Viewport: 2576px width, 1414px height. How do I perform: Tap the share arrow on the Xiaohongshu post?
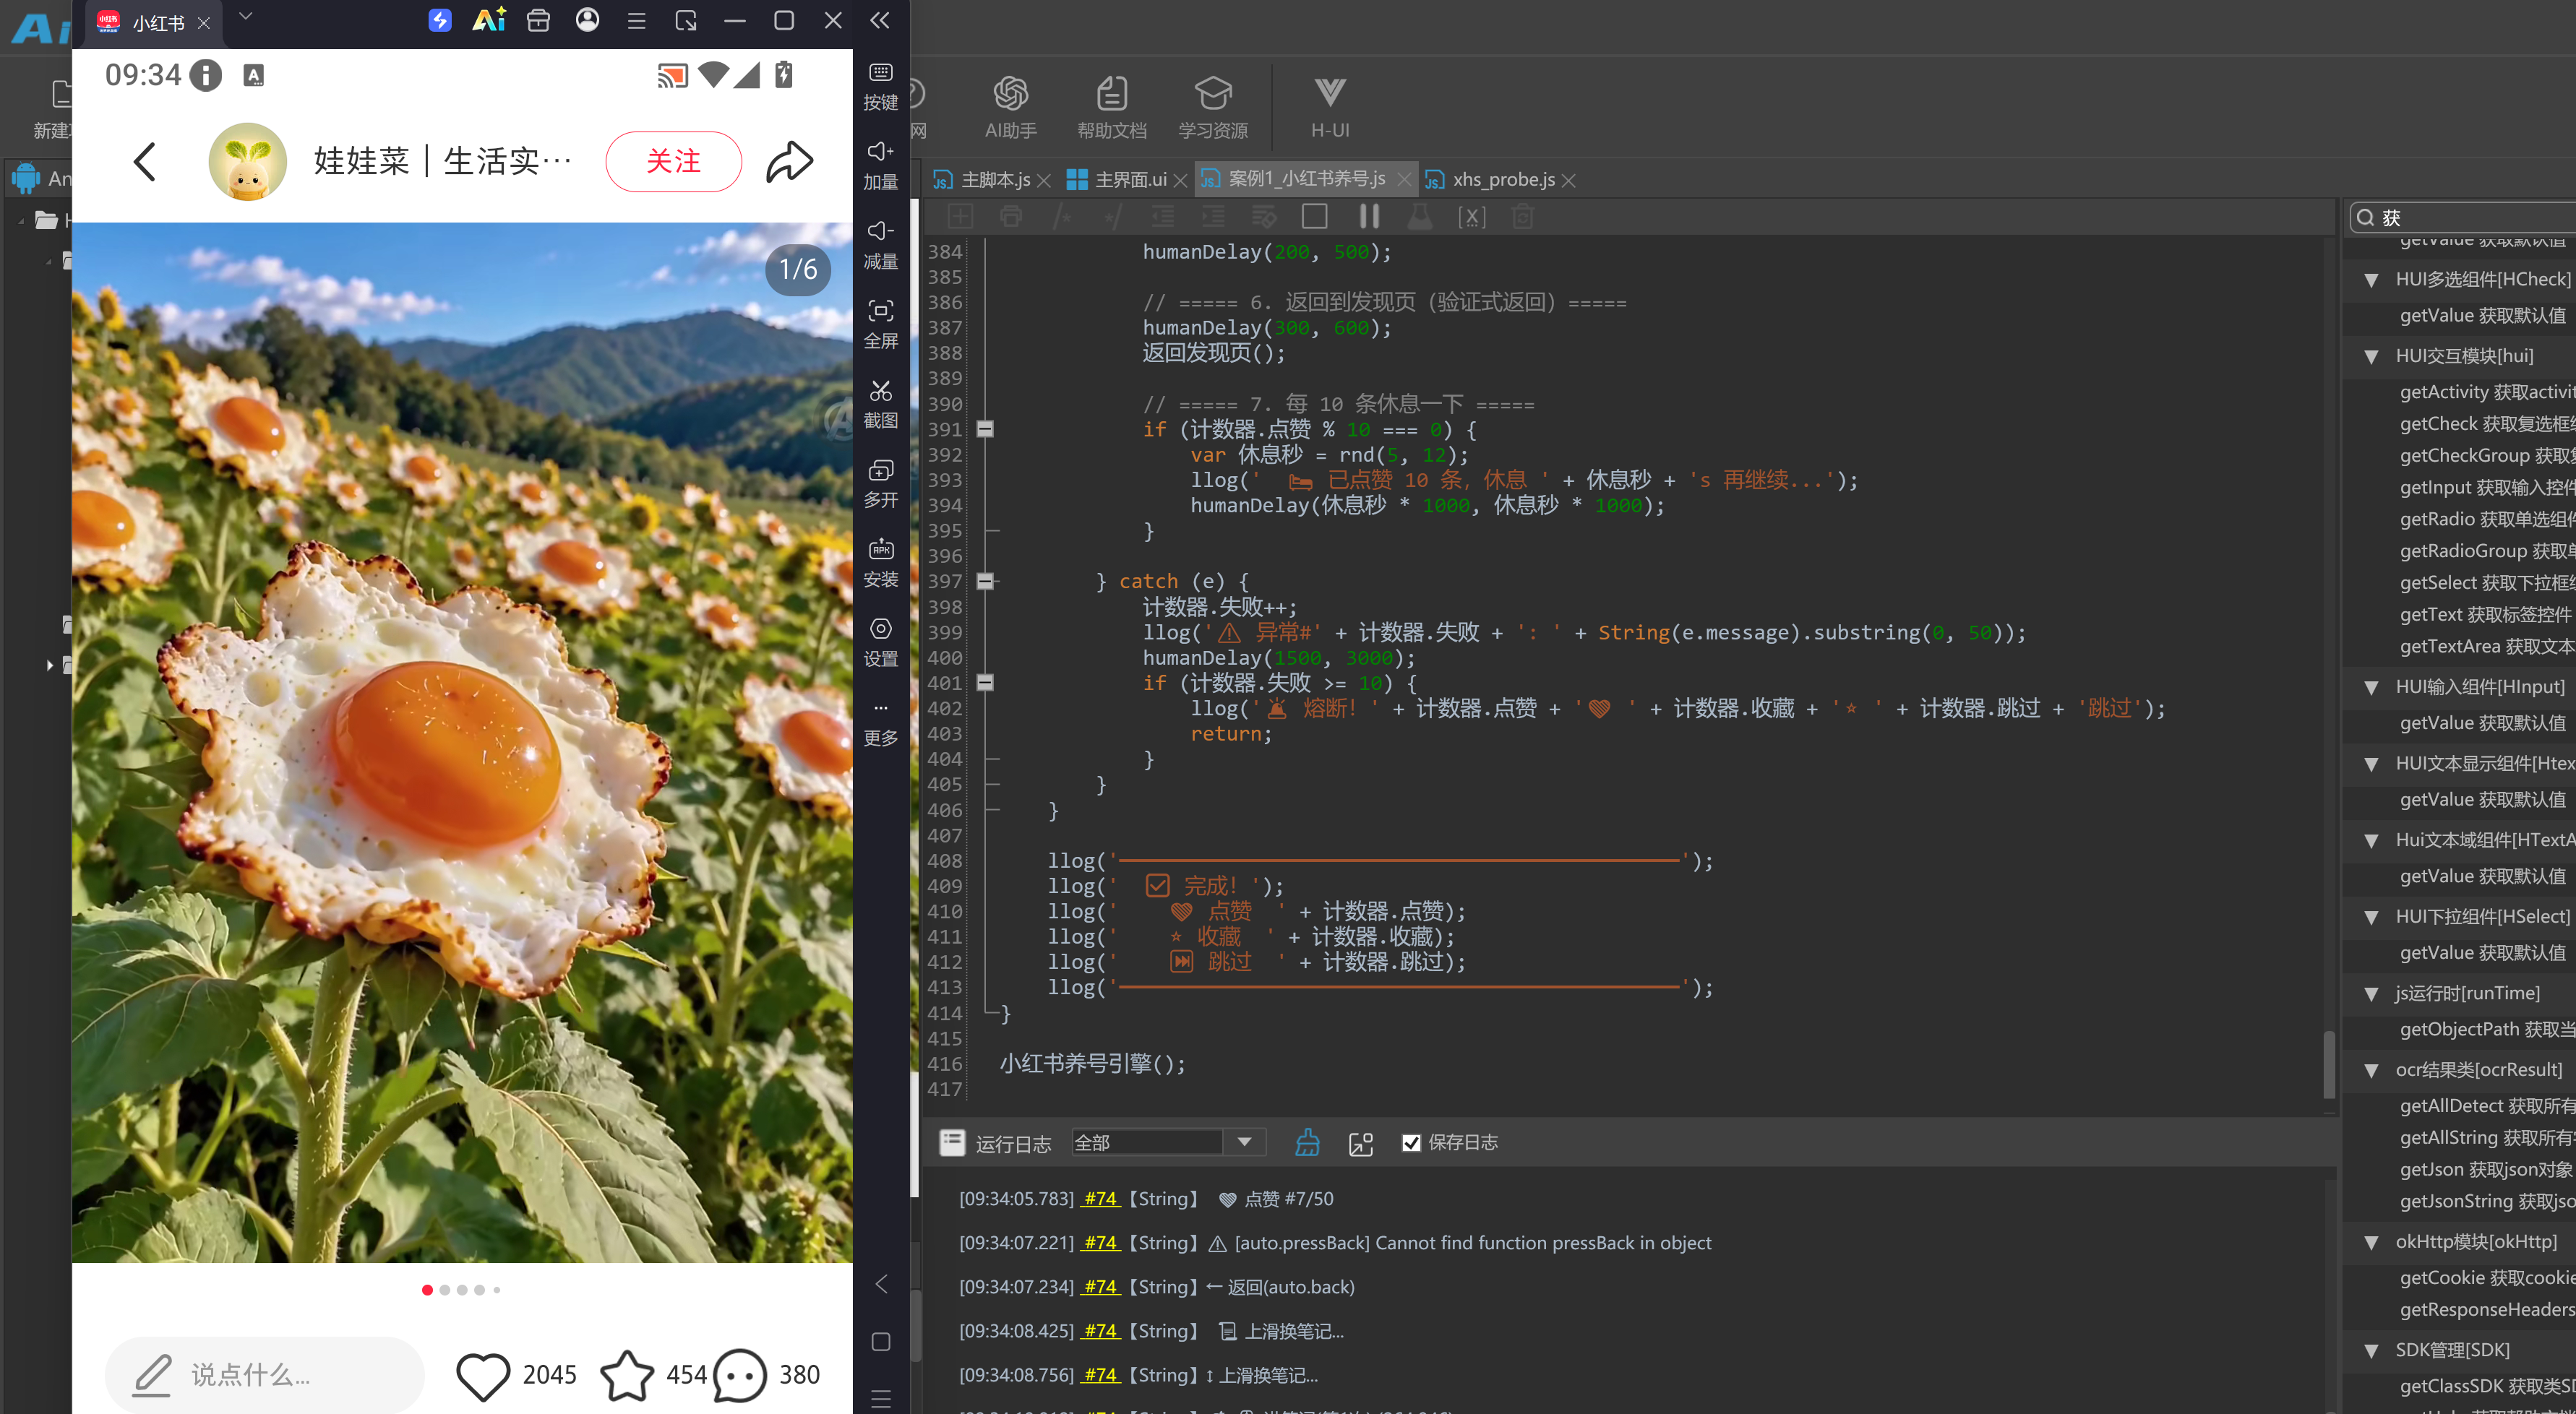789,161
